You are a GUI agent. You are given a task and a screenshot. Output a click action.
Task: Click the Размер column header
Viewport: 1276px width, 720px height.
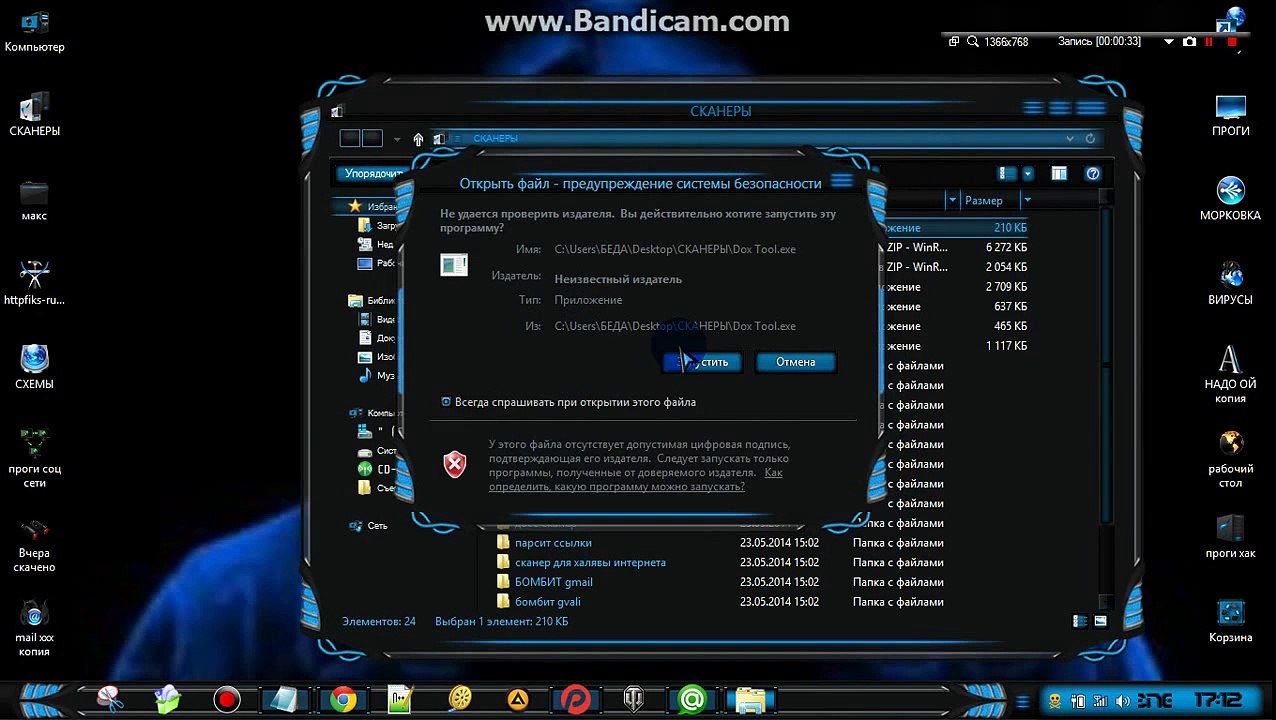click(x=984, y=200)
